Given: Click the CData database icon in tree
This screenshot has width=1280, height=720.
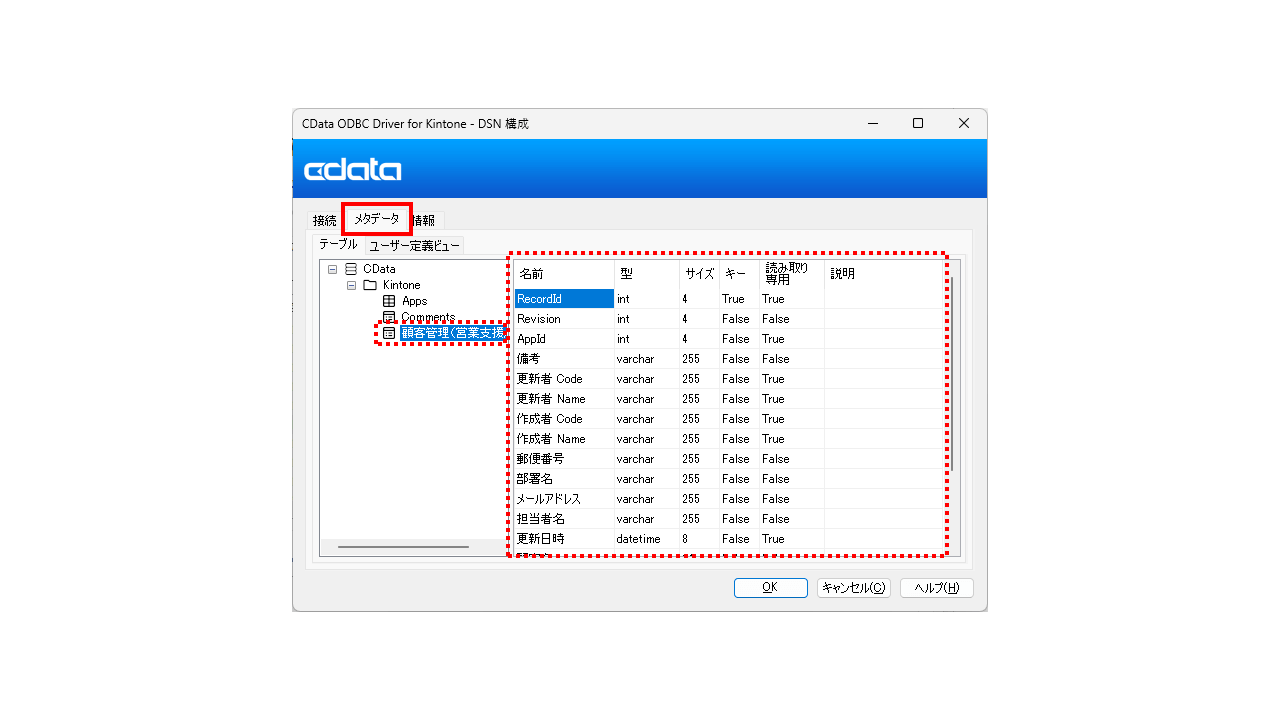Looking at the screenshot, I should (x=351, y=269).
